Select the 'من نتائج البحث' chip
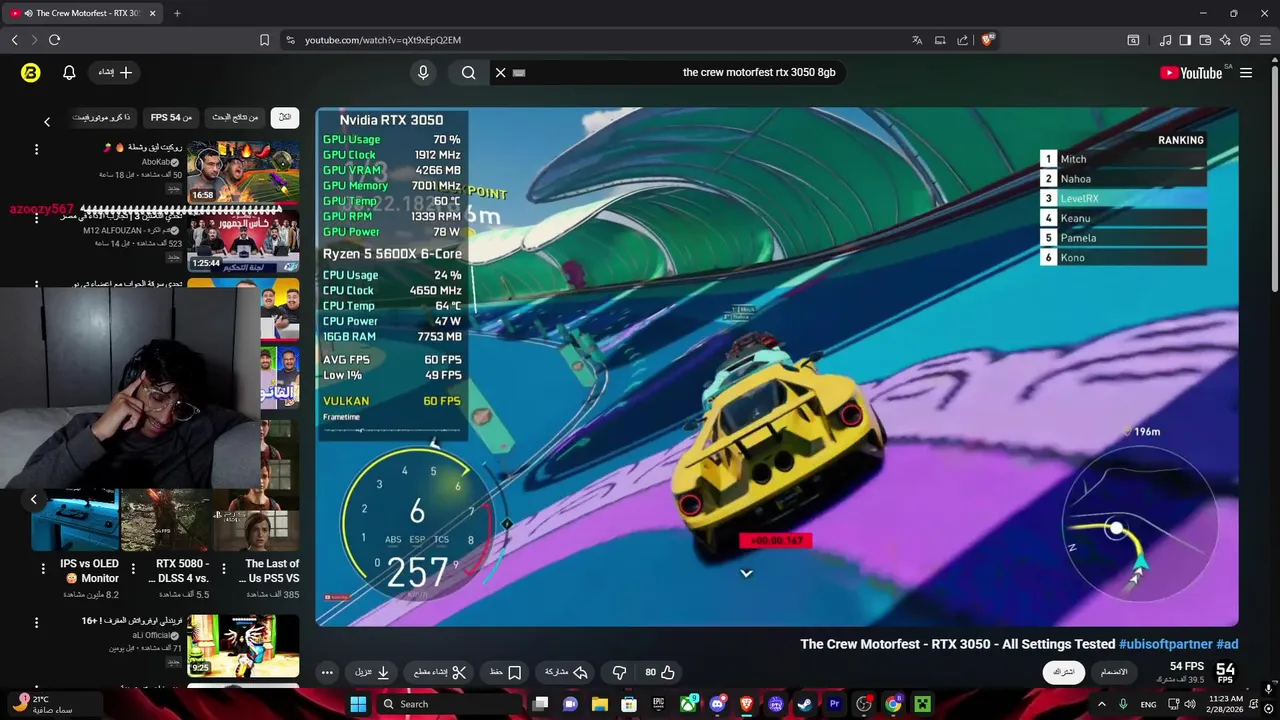The height and width of the screenshot is (720, 1280). [235, 118]
